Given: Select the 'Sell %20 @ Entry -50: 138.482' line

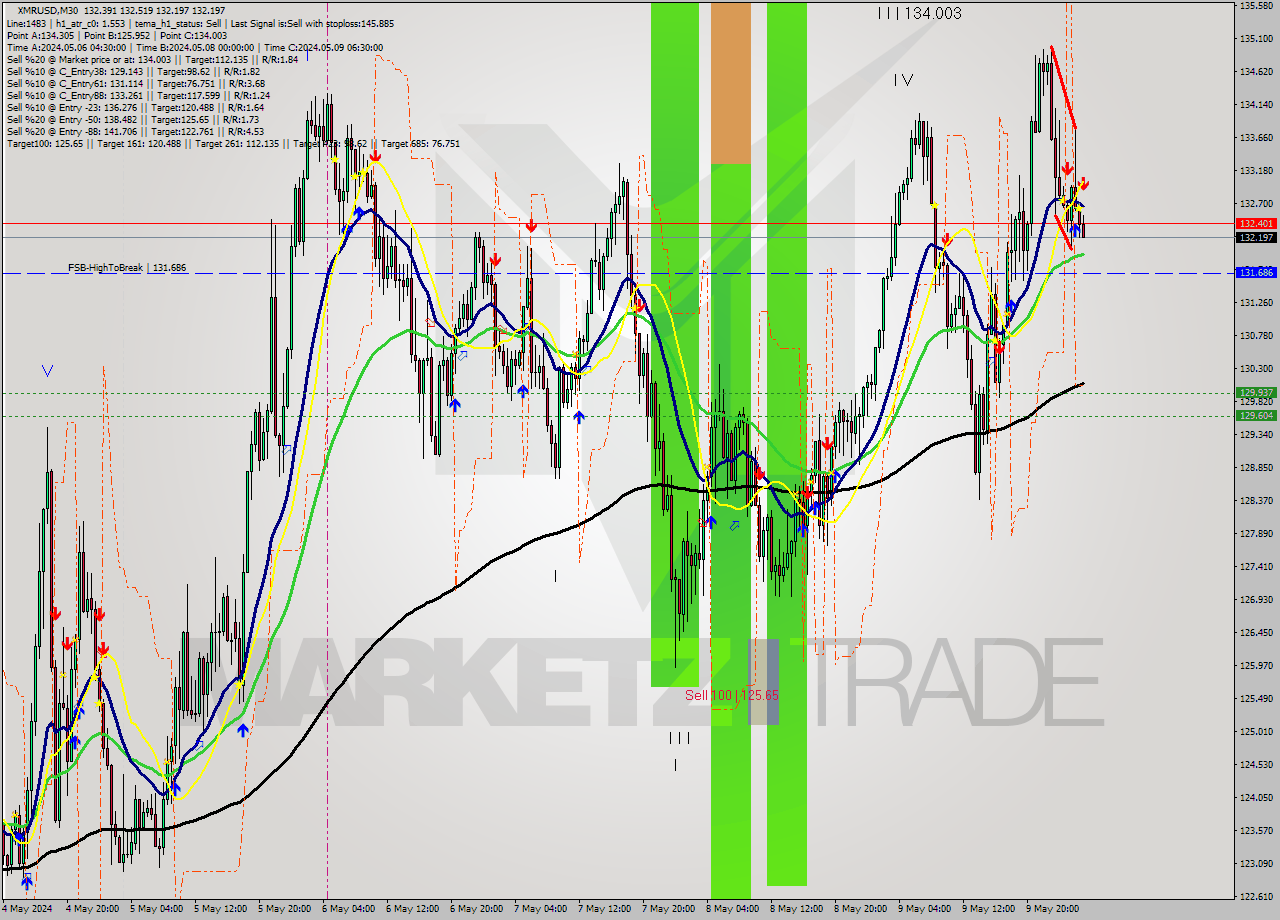Looking at the screenshot, I should point(132,119).
